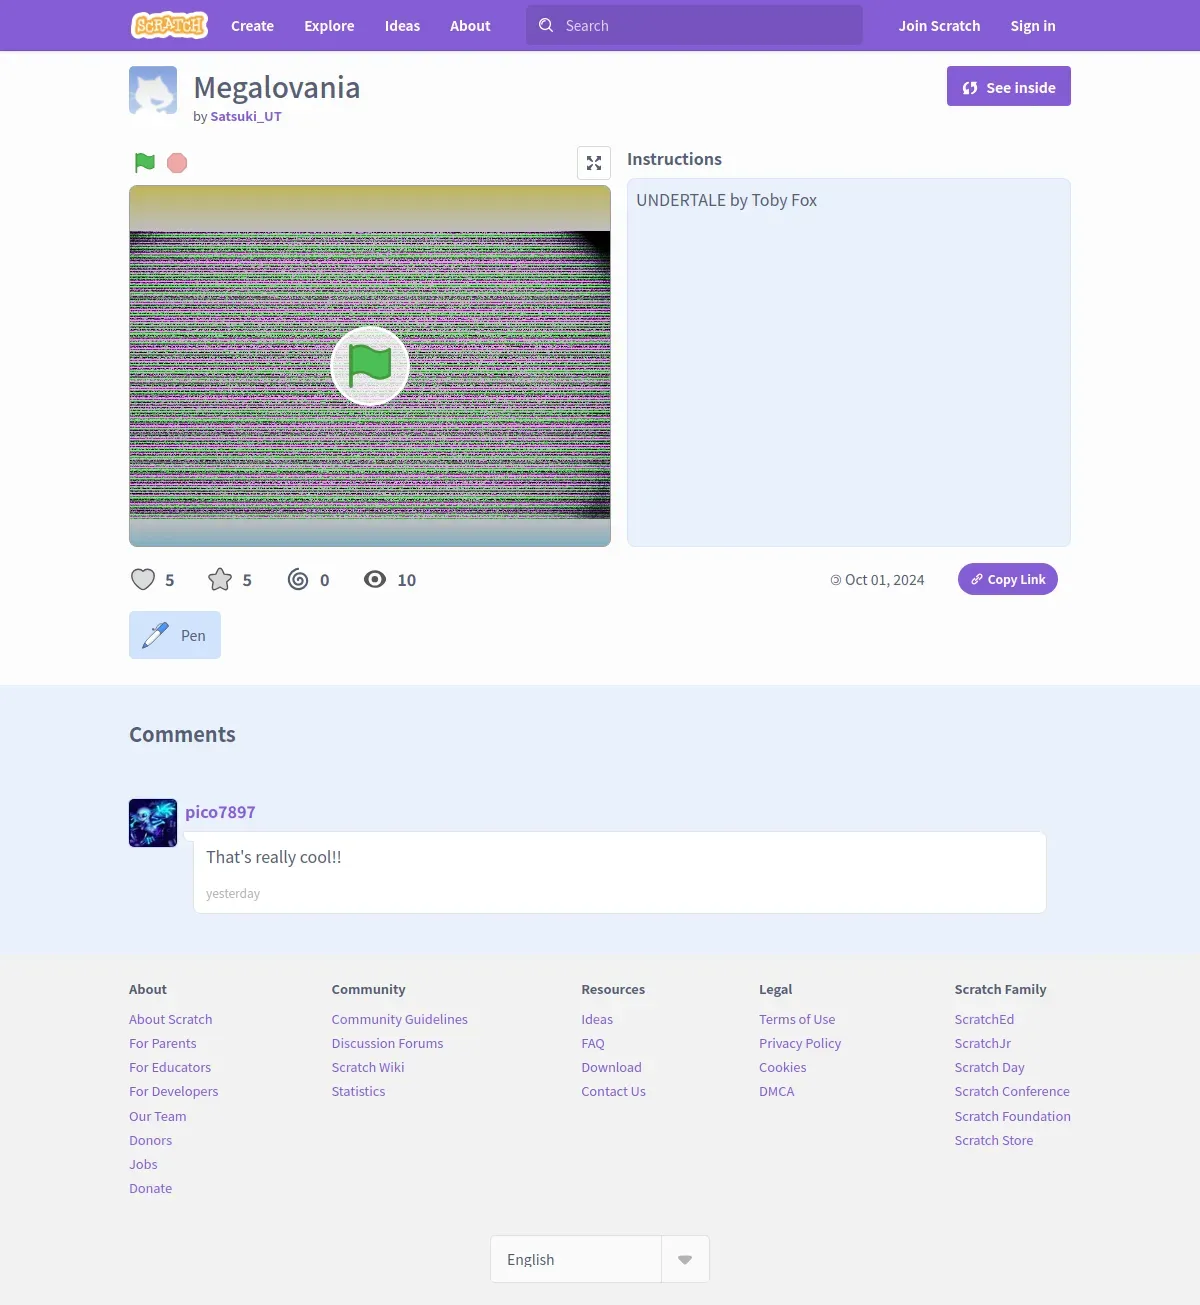
Task: Open the Terms of Use link
Action: point(797,1019)
